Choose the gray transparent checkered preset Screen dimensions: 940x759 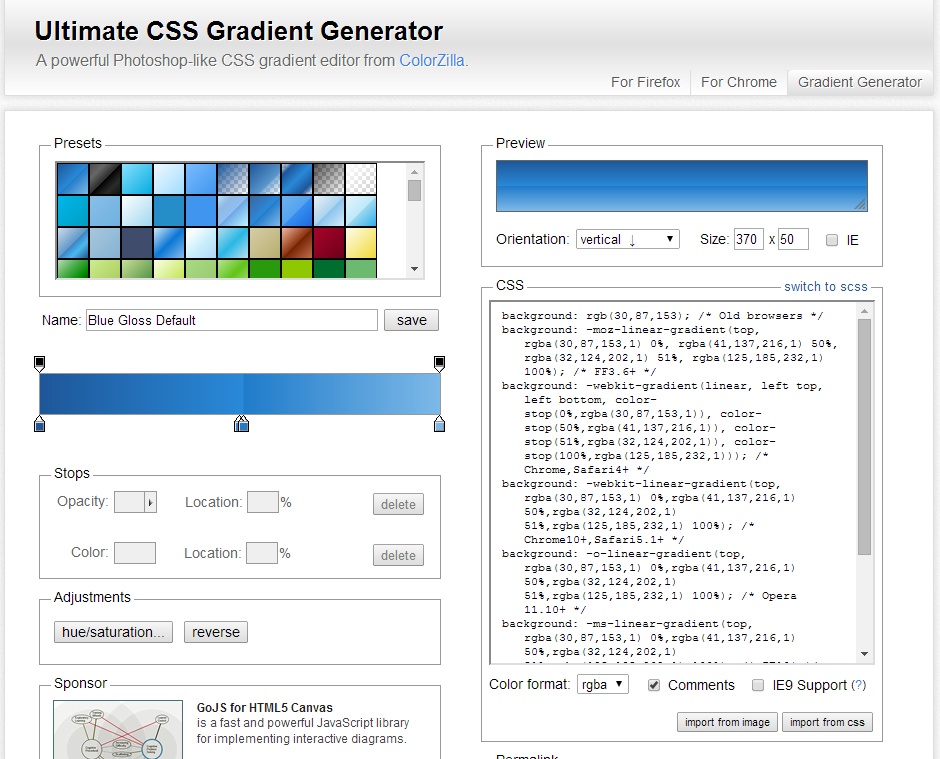tap(329, 179)
